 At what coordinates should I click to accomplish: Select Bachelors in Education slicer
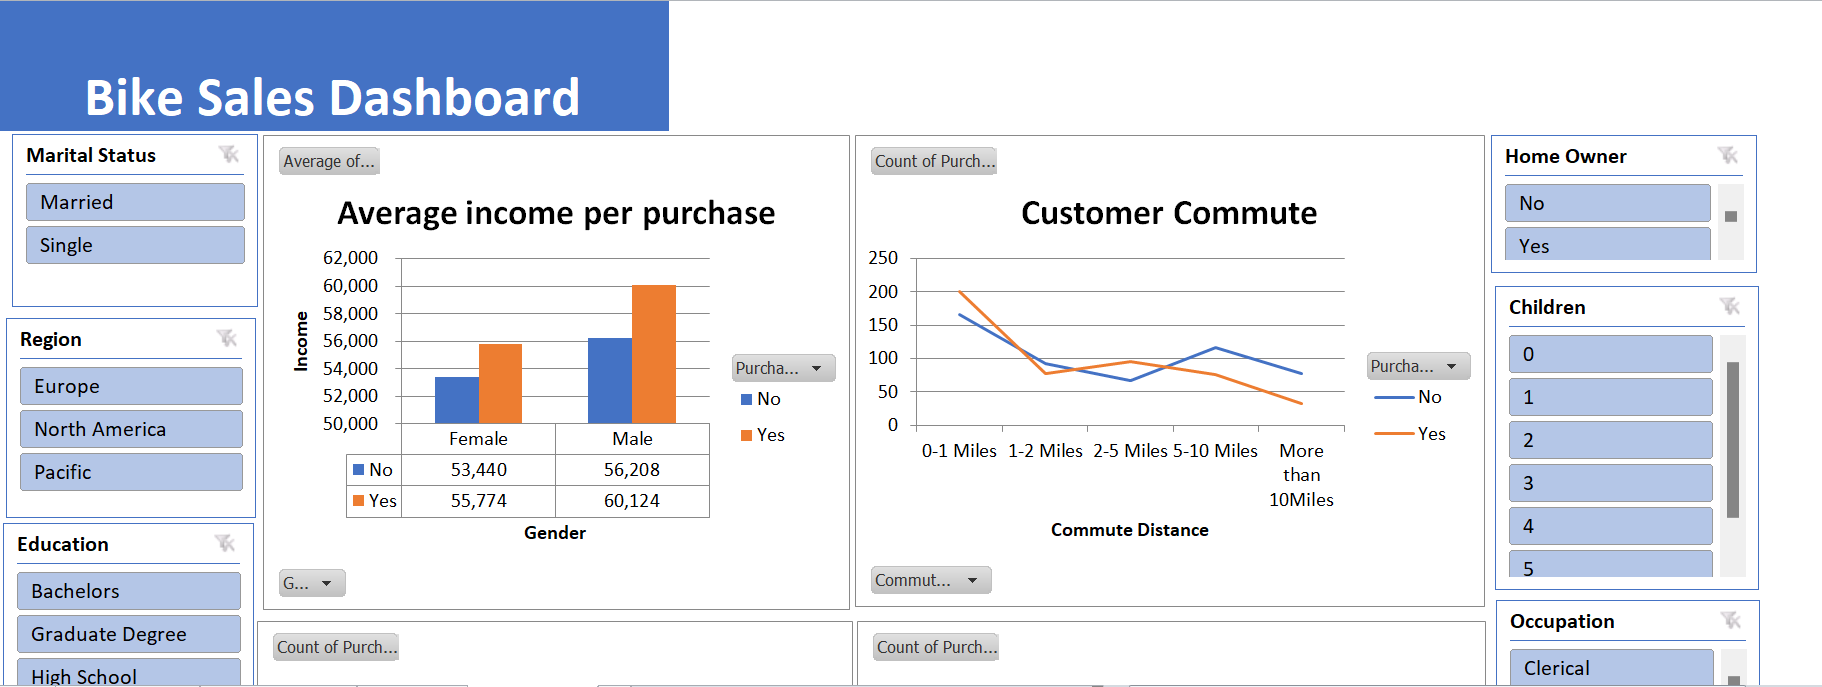[129, 591]
